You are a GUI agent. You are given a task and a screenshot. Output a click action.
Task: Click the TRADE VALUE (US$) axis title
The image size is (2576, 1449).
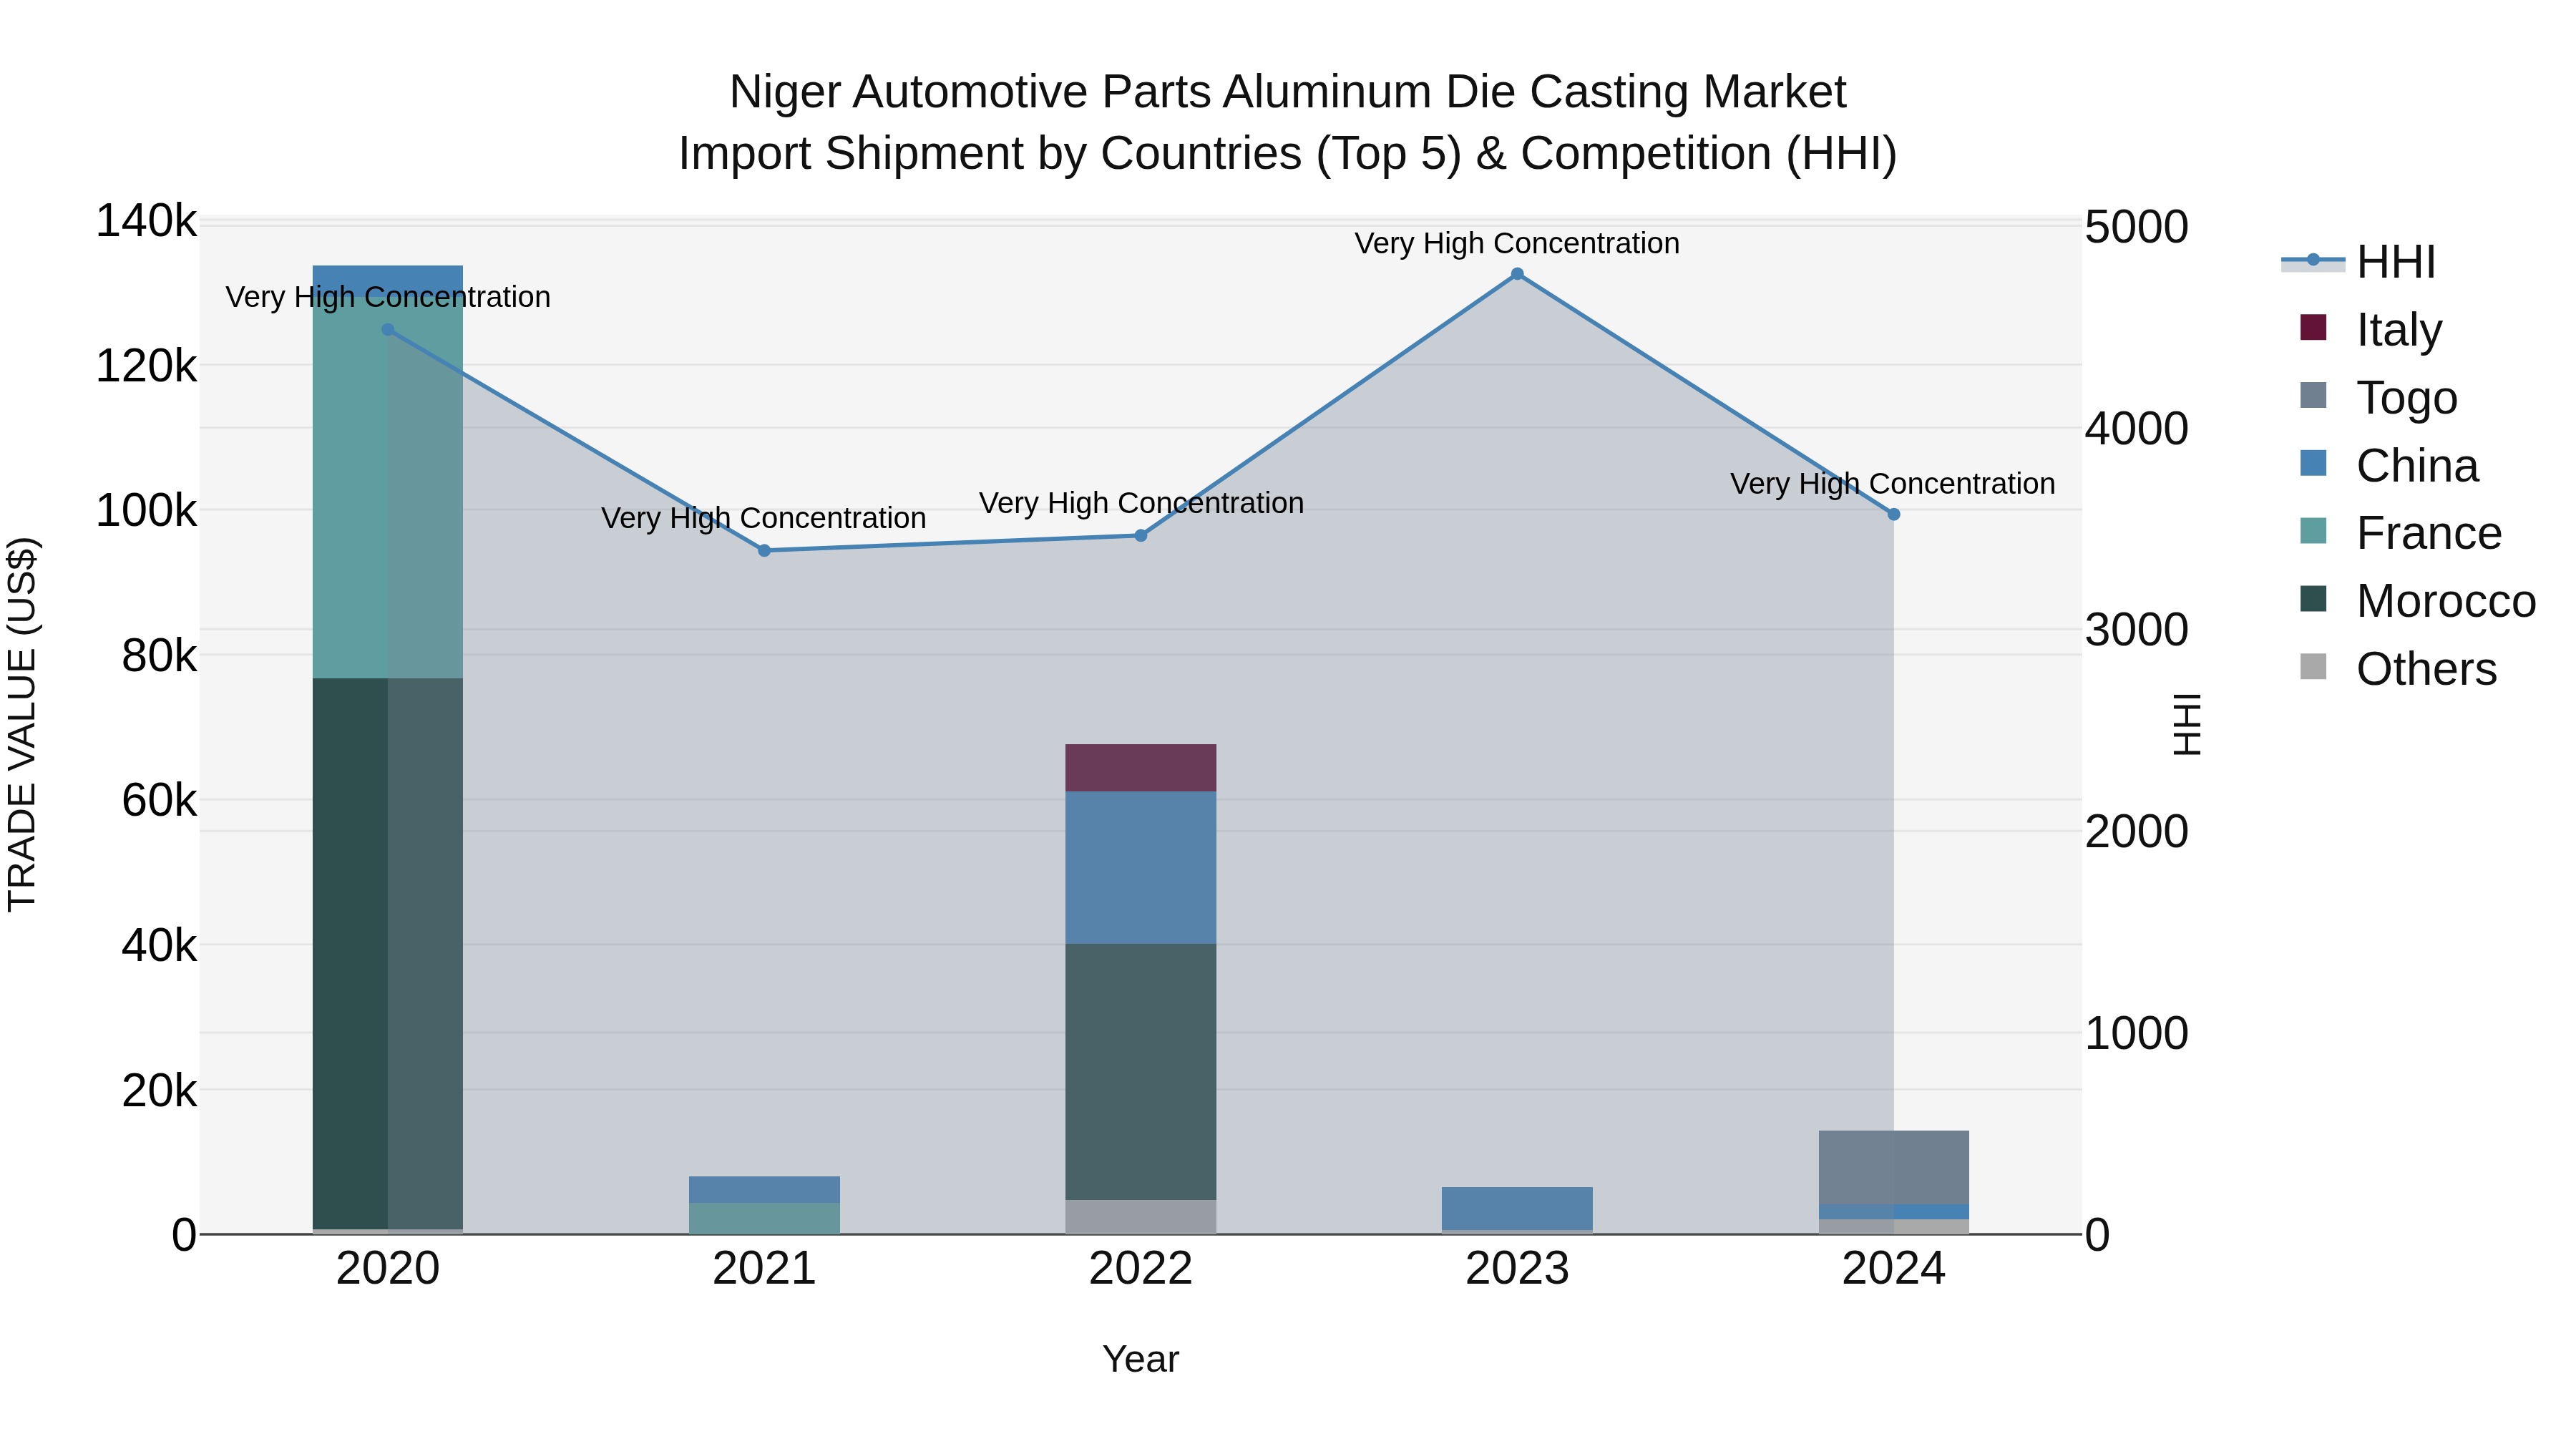pos(22,724)
